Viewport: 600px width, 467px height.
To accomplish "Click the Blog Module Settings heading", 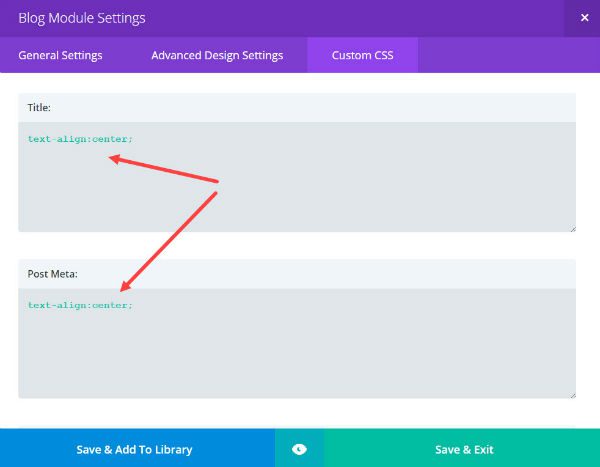I will click(x=82, y=18).
